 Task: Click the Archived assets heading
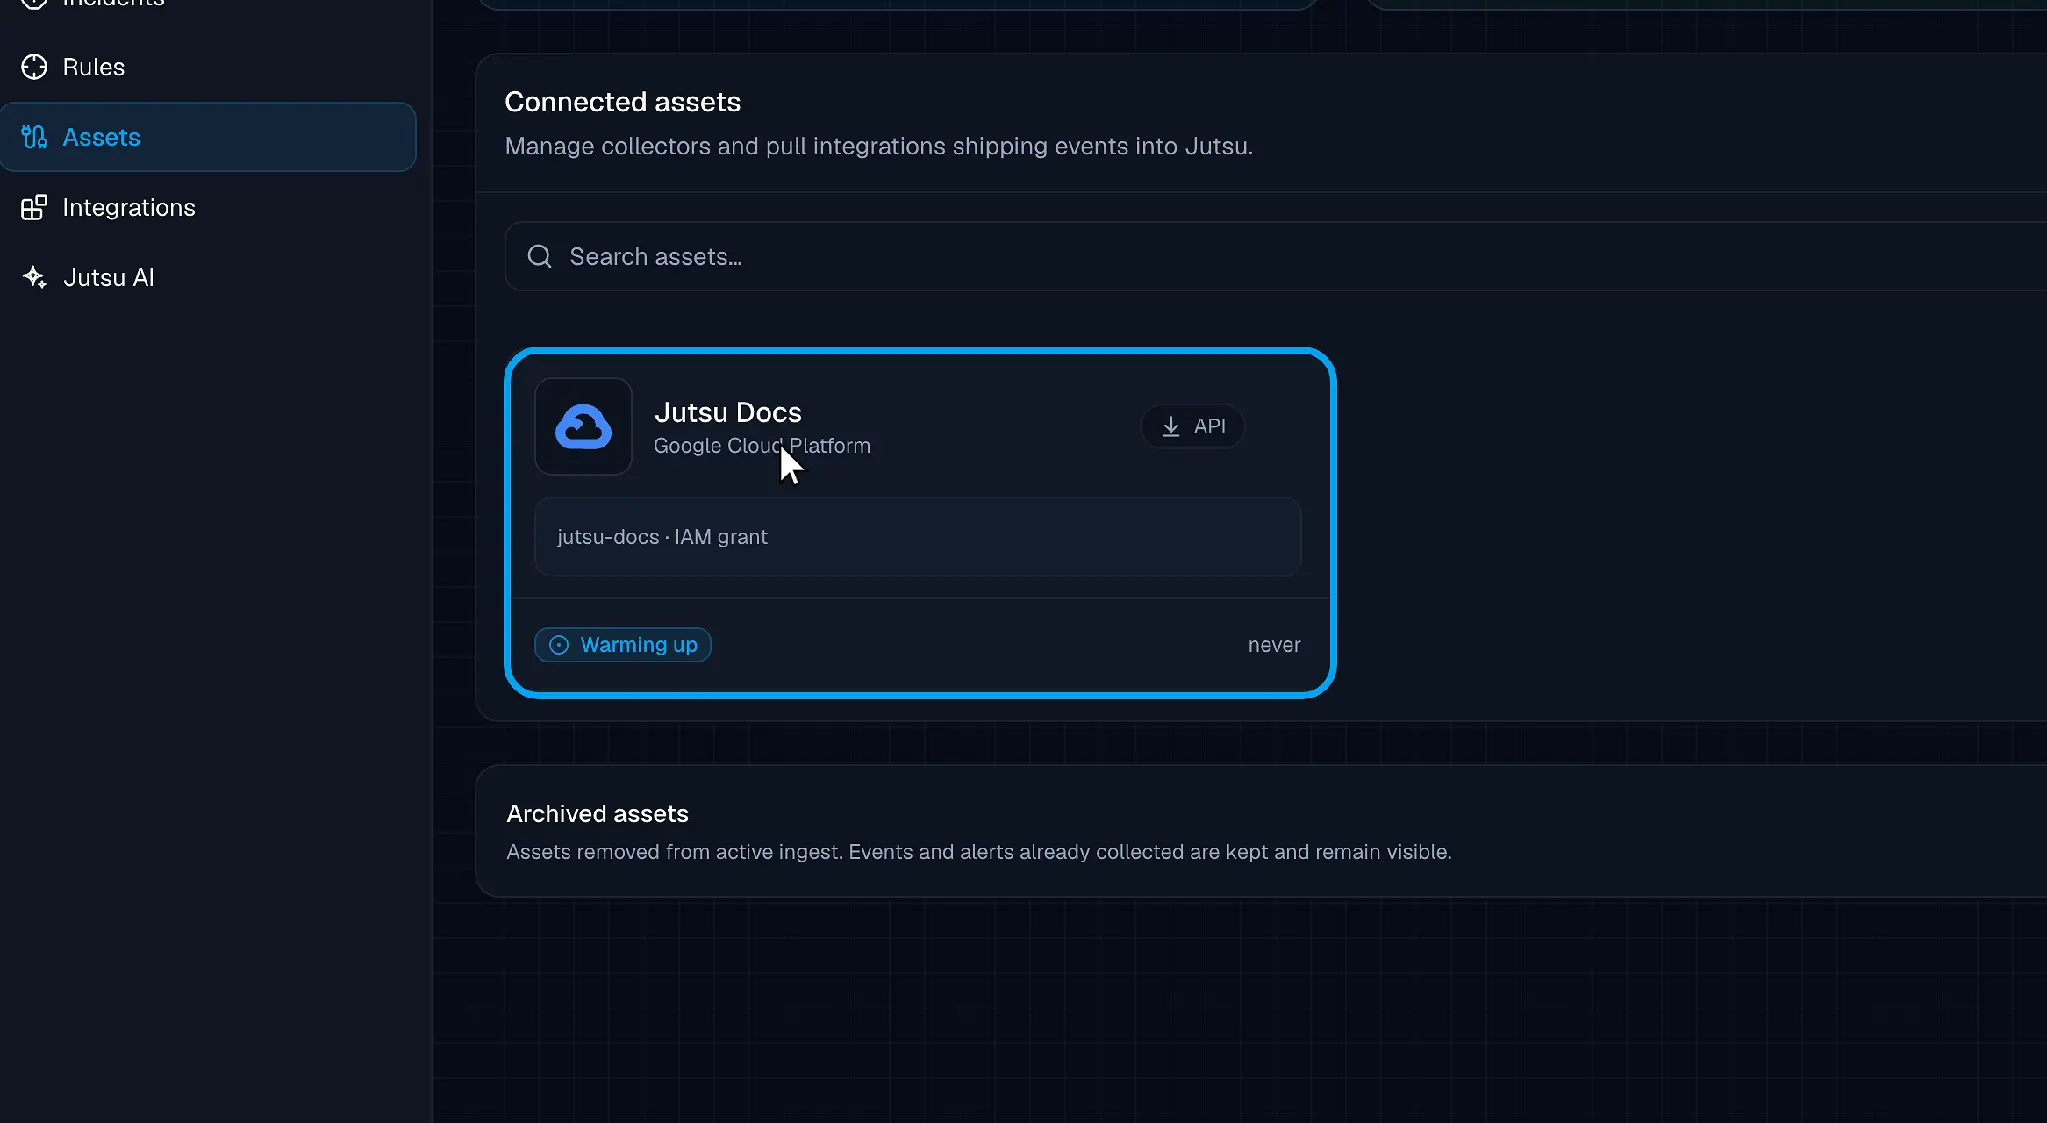click(x=597, y=814)
